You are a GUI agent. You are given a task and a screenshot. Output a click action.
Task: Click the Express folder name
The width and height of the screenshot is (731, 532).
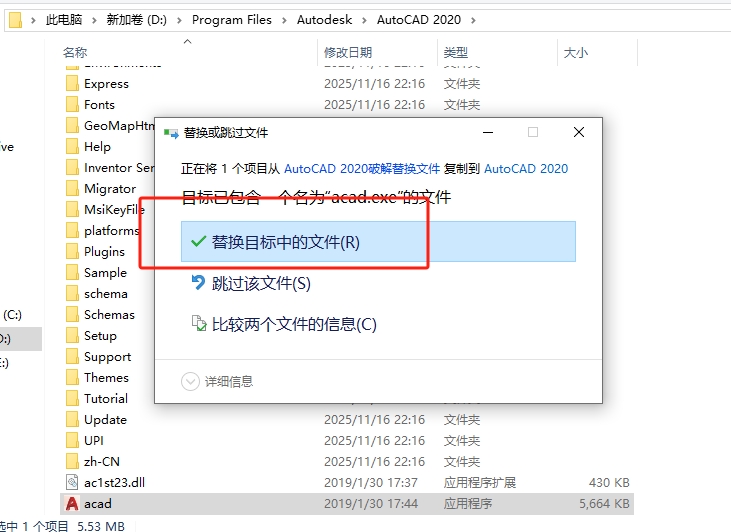pos(106,84)
